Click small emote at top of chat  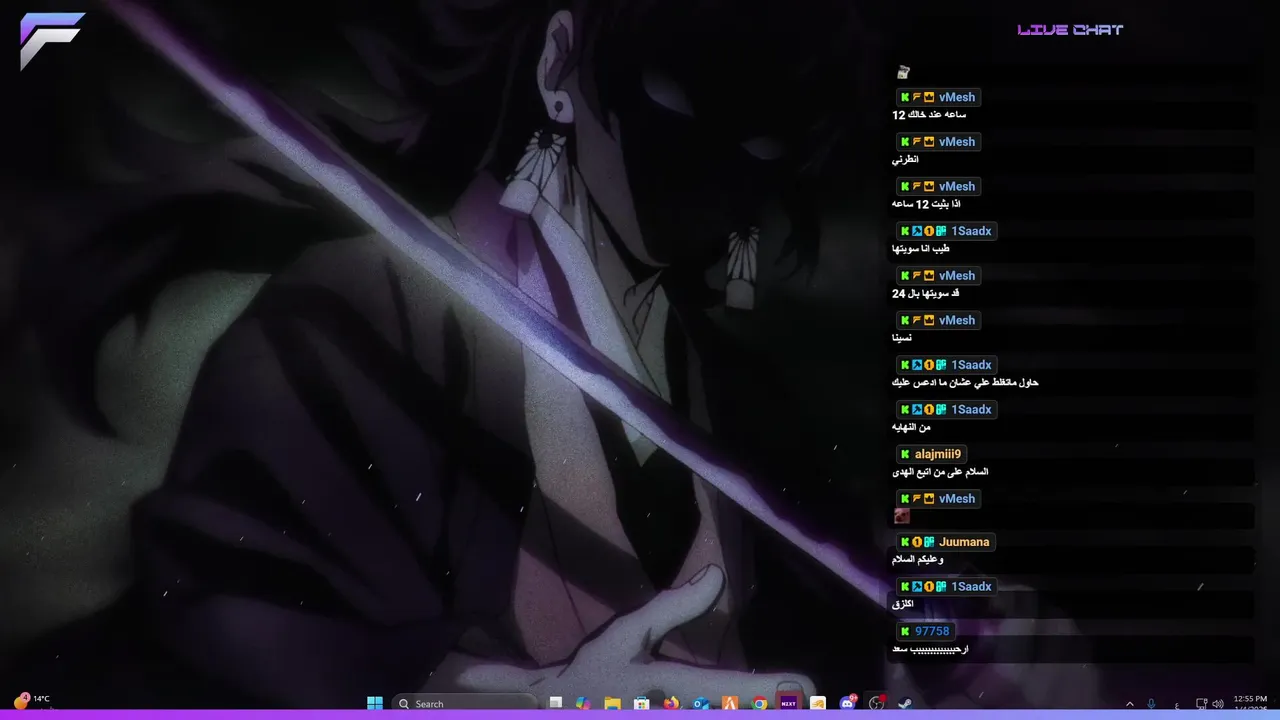coord(903,72)
